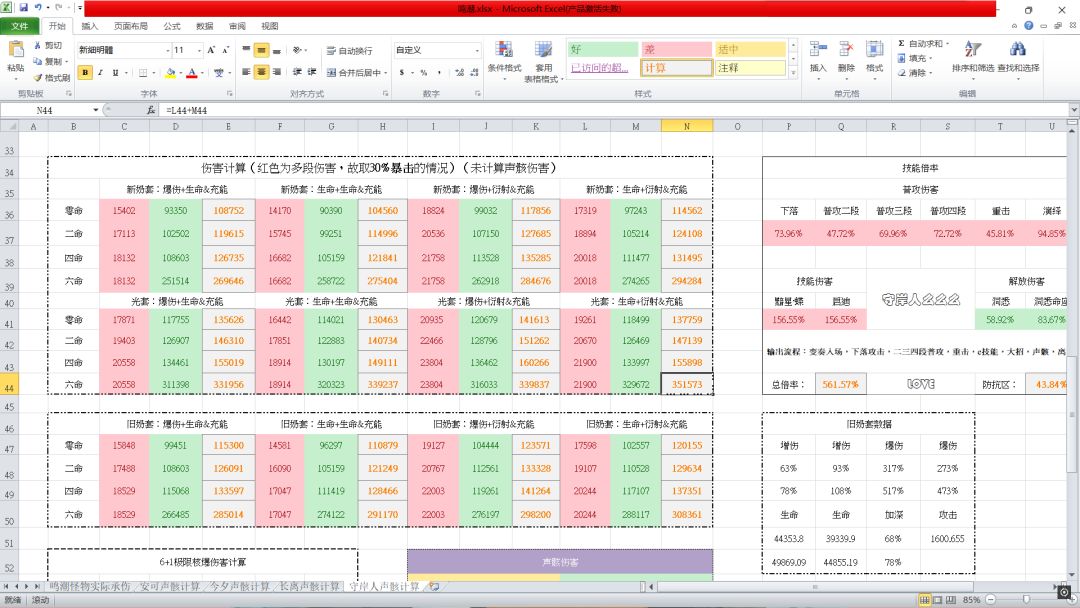Click the text Orientation icon
Viewport: 1080px width, 608px height.
297,50
